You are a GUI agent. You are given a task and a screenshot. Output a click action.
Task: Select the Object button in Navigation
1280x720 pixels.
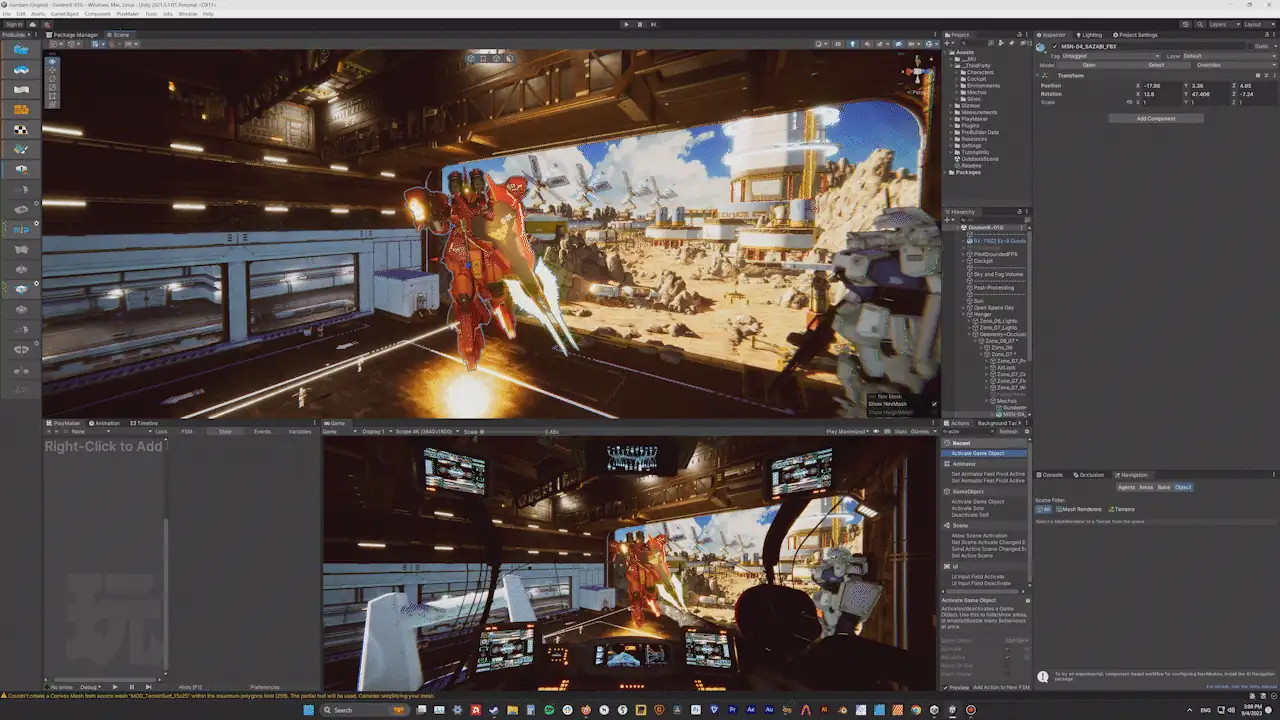coord(1183,487)
